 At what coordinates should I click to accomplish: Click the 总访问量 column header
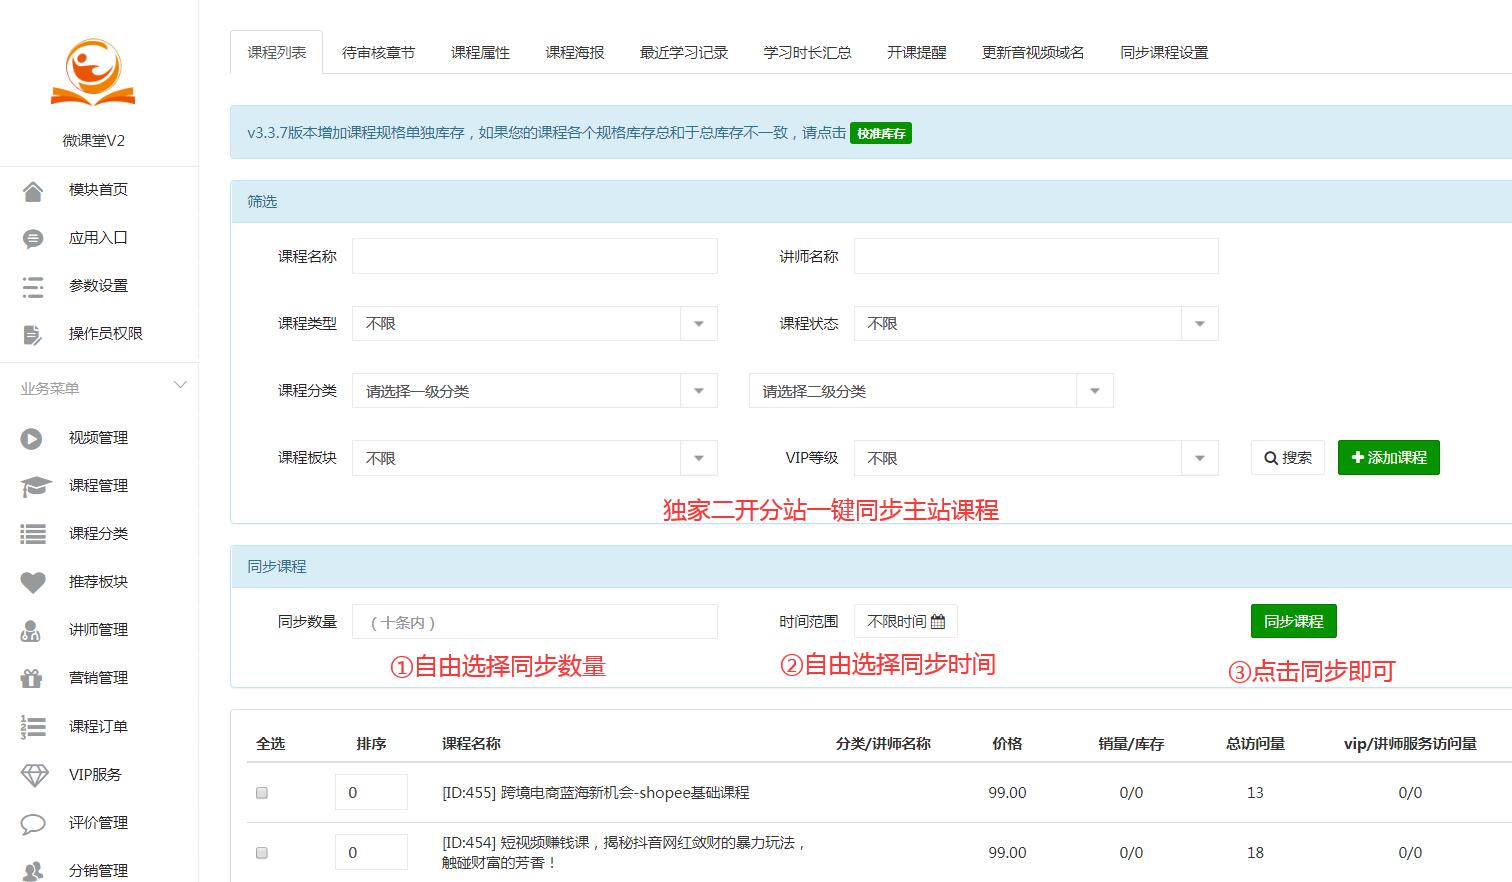(x=1255, y=743)
